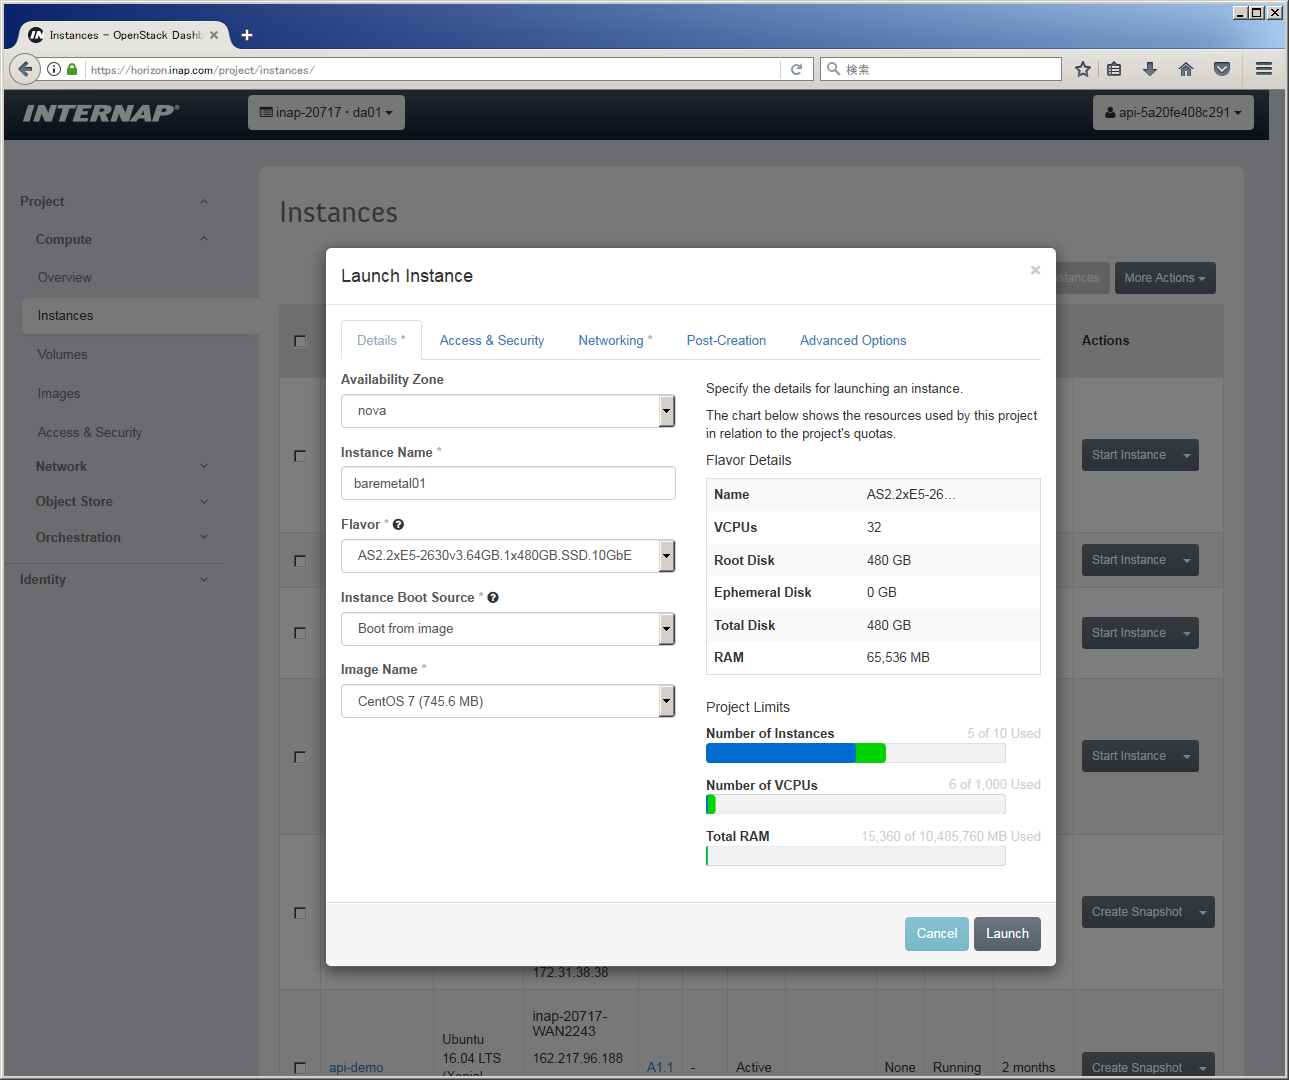This screenshot has width=1289, height=1080.
Task: Expand the Object Store sidebar section
Action: [x=122, y=501]
